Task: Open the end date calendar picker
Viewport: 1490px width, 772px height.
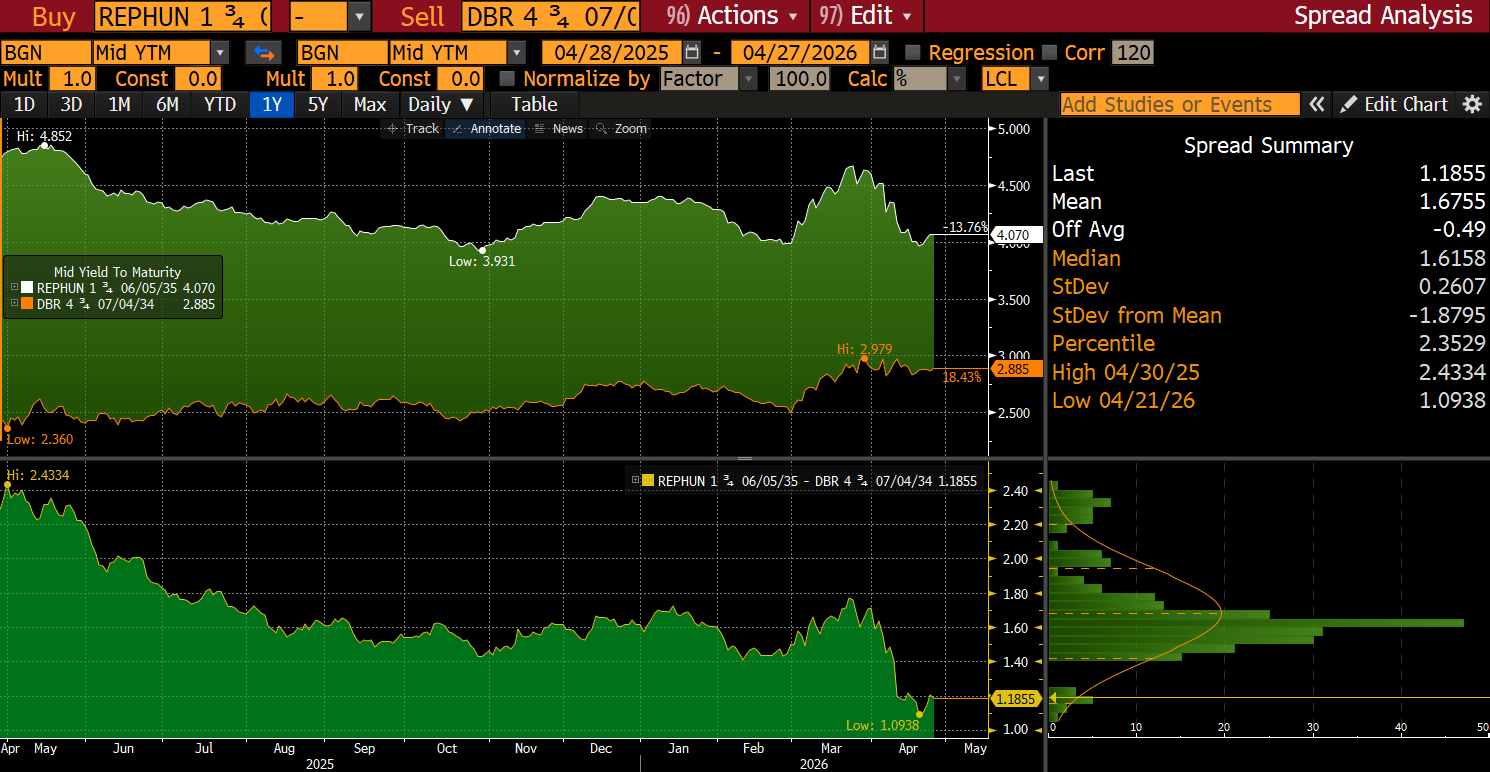Action: pos(879,53)
